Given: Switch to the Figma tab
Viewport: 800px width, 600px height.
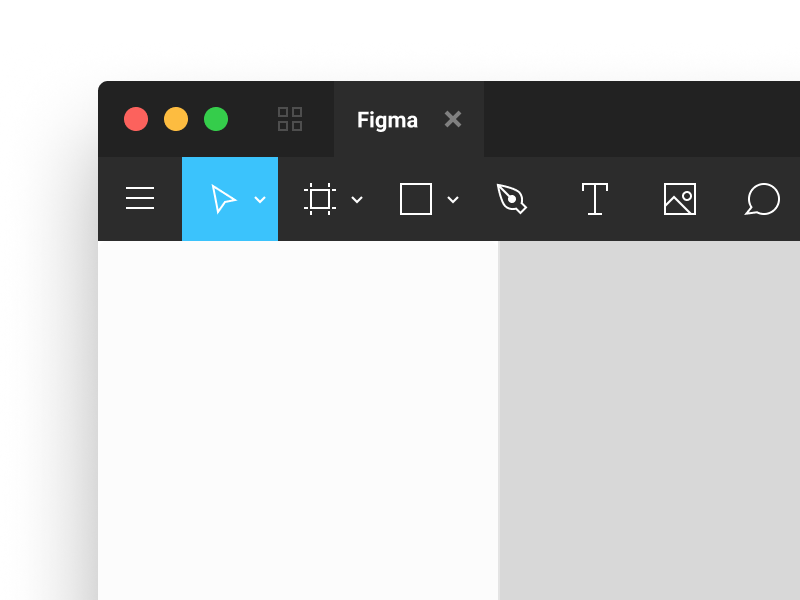Looking at the screenshot, I should (387, 119).
